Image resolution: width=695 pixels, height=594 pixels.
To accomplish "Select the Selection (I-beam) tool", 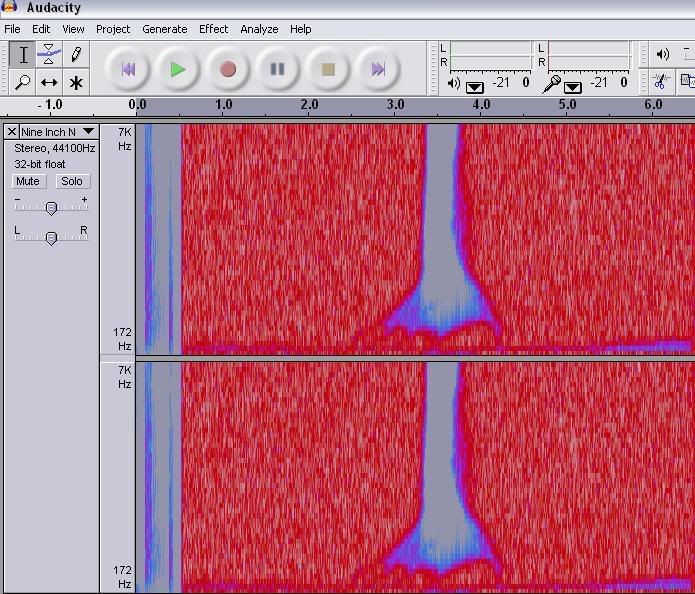I will tap(23, 55).
